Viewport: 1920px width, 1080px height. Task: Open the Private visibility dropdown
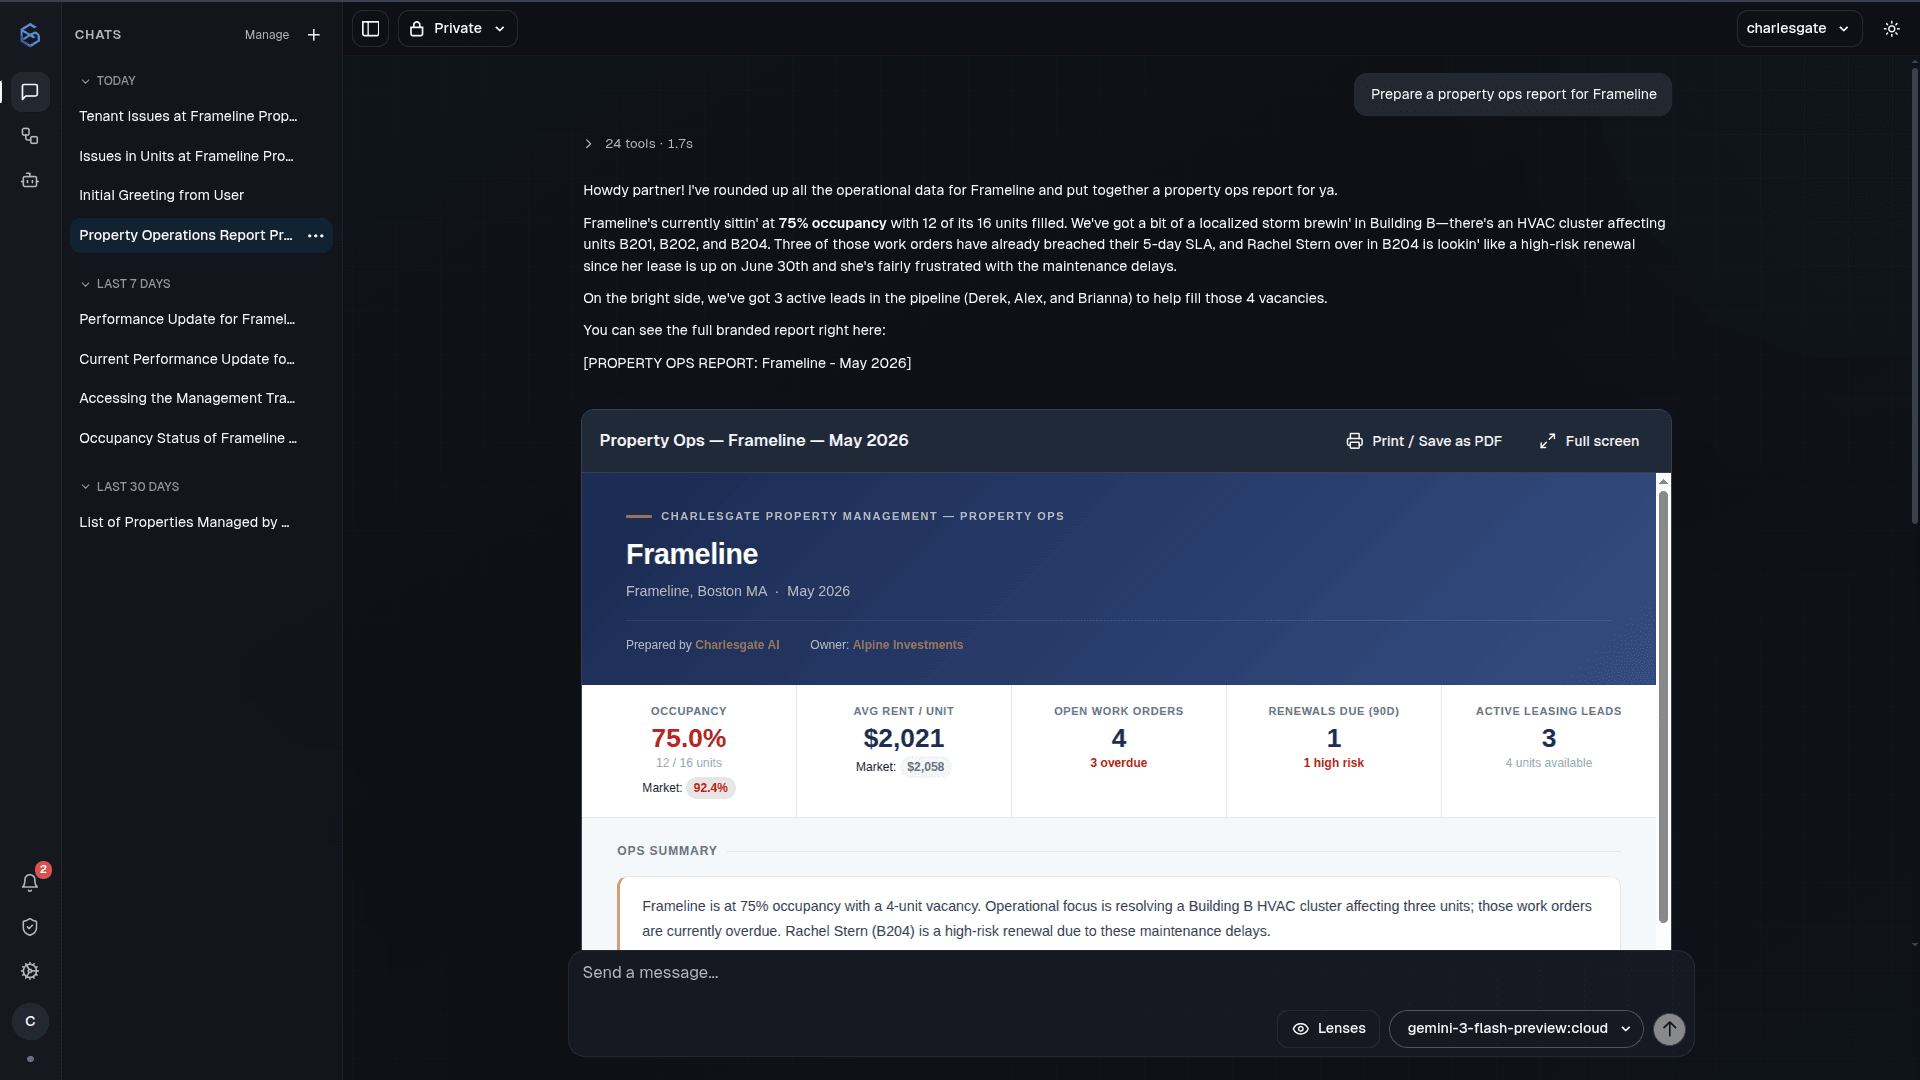click(x=458, y=28)
